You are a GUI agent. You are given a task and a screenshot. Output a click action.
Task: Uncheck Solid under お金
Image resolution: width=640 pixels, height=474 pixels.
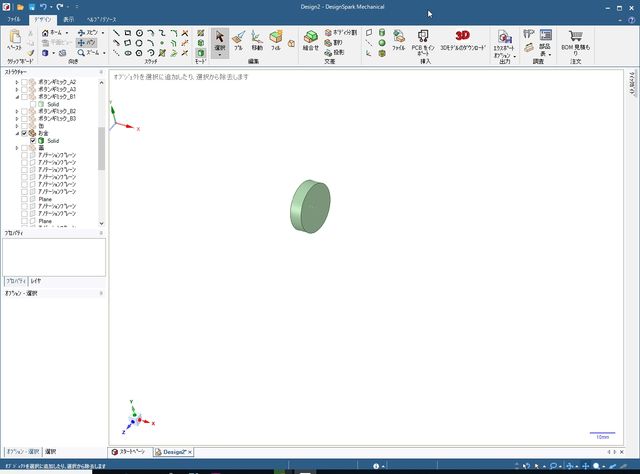click(33, 140)
